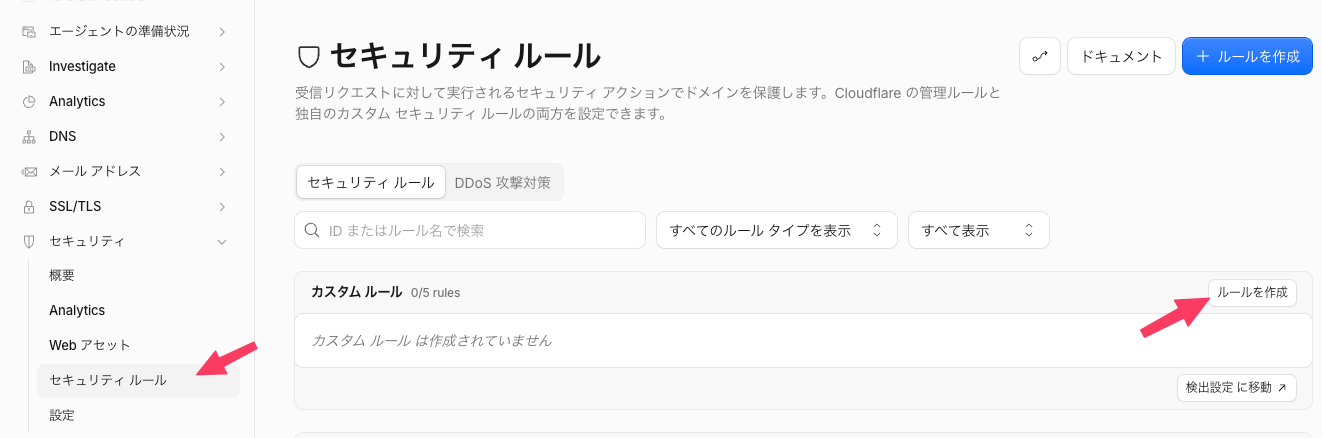Select the セキュリティ ルール tab
Viewport: 1322px width, 438px height.
371,183
